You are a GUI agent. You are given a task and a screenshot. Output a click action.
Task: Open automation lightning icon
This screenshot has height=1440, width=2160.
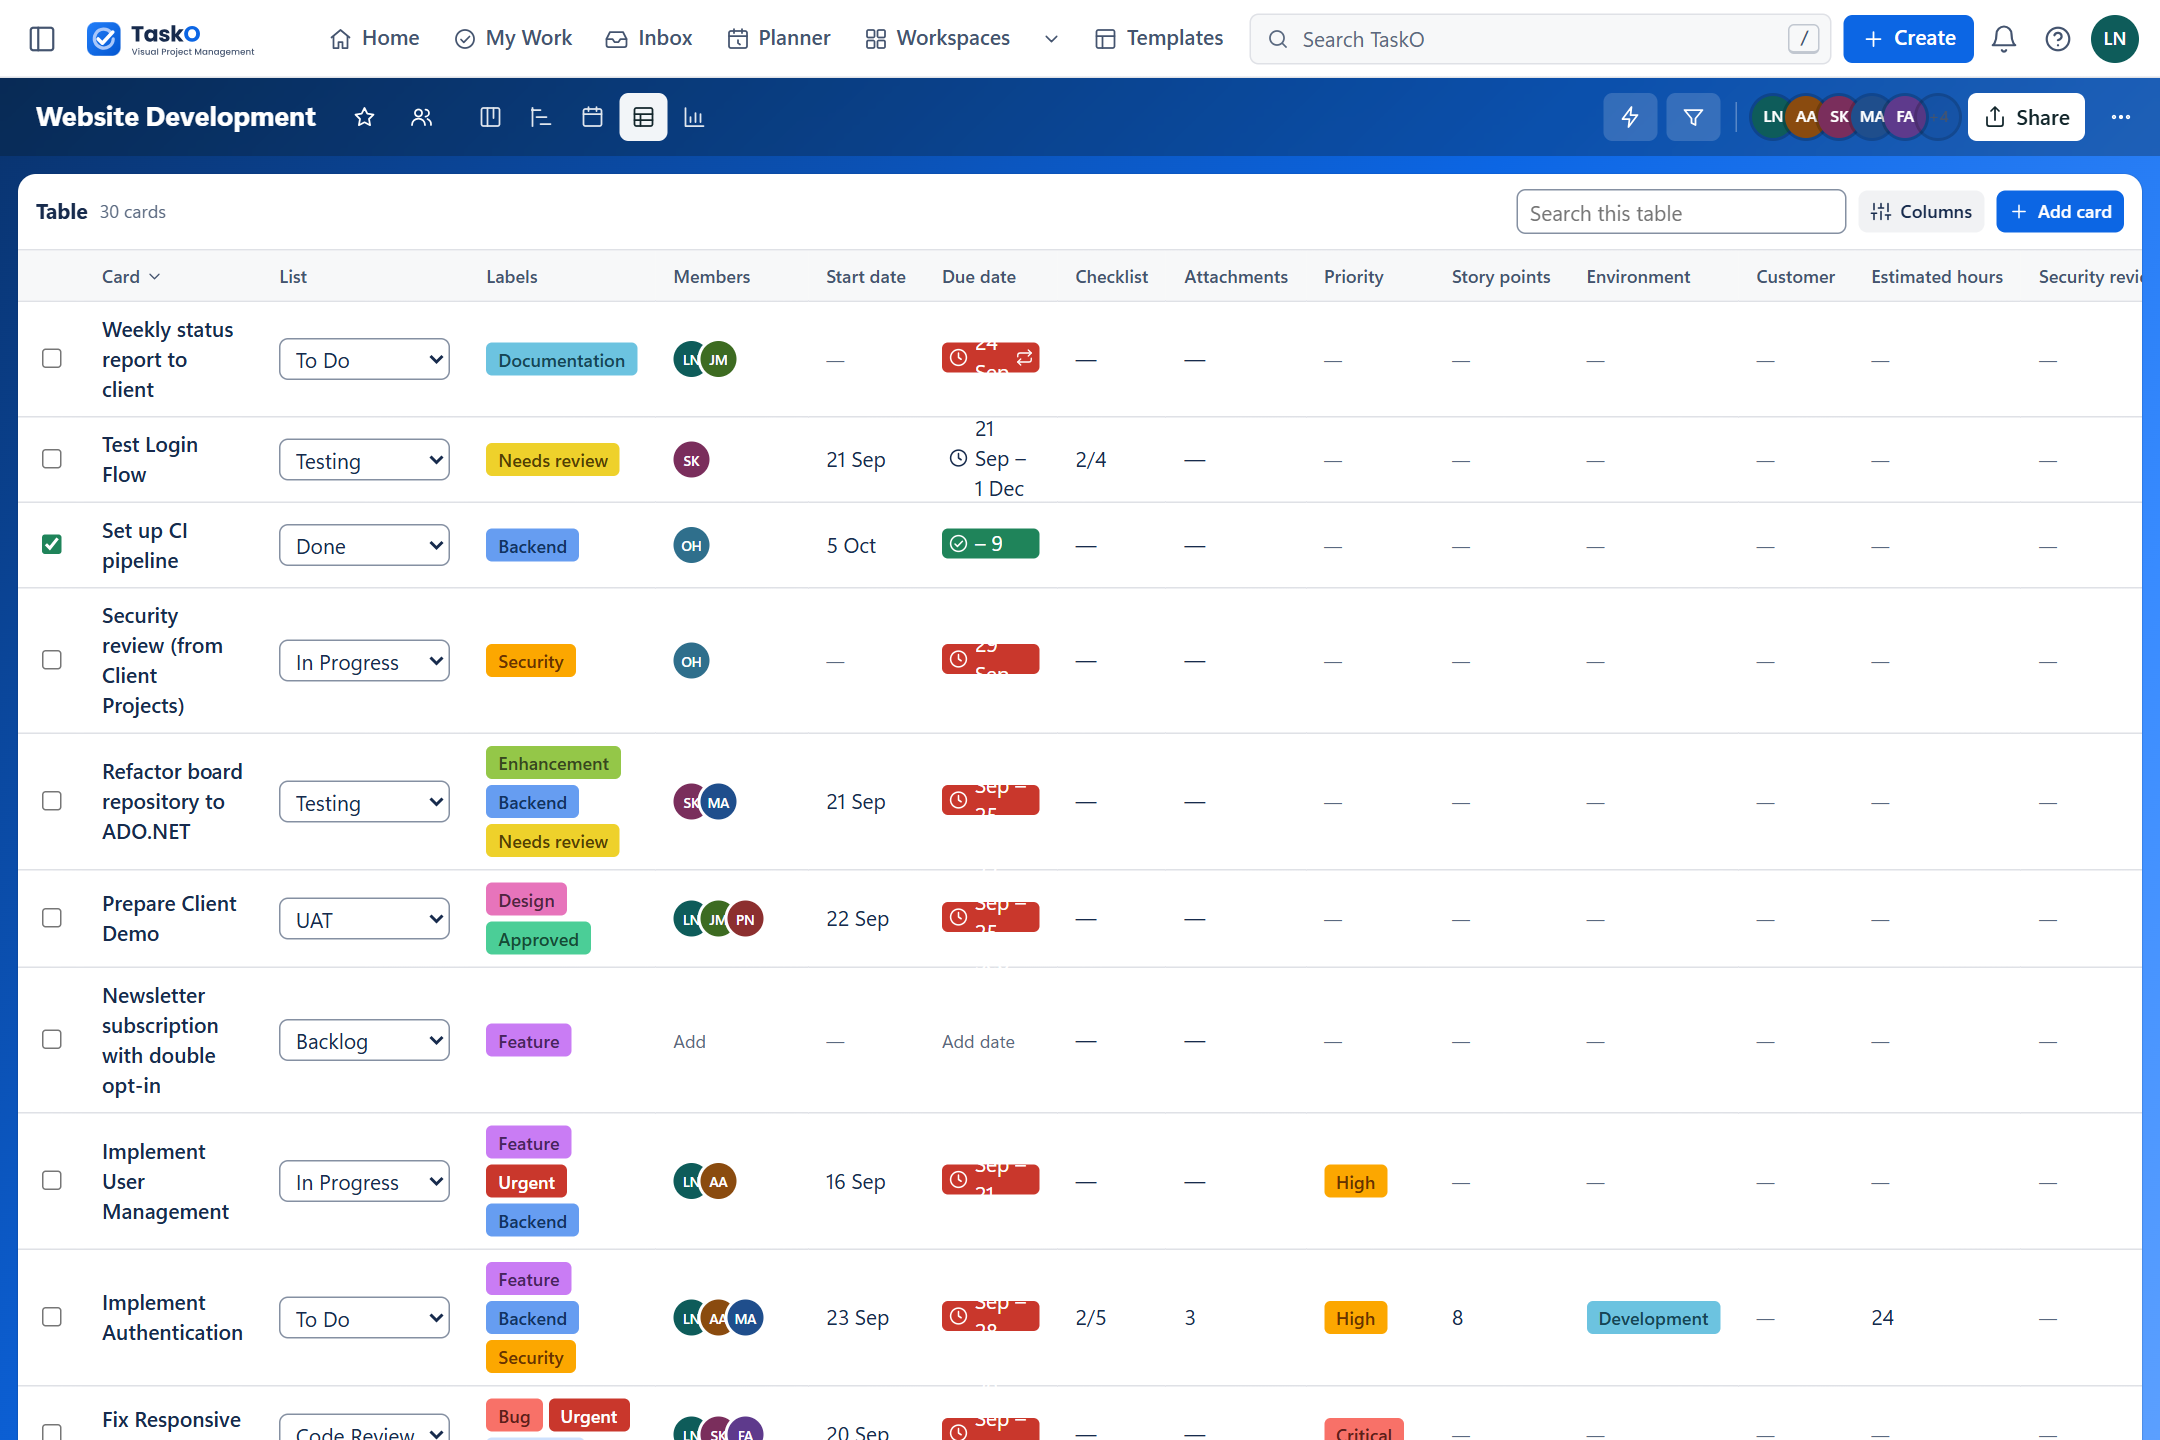click(x=1630, y=117)
